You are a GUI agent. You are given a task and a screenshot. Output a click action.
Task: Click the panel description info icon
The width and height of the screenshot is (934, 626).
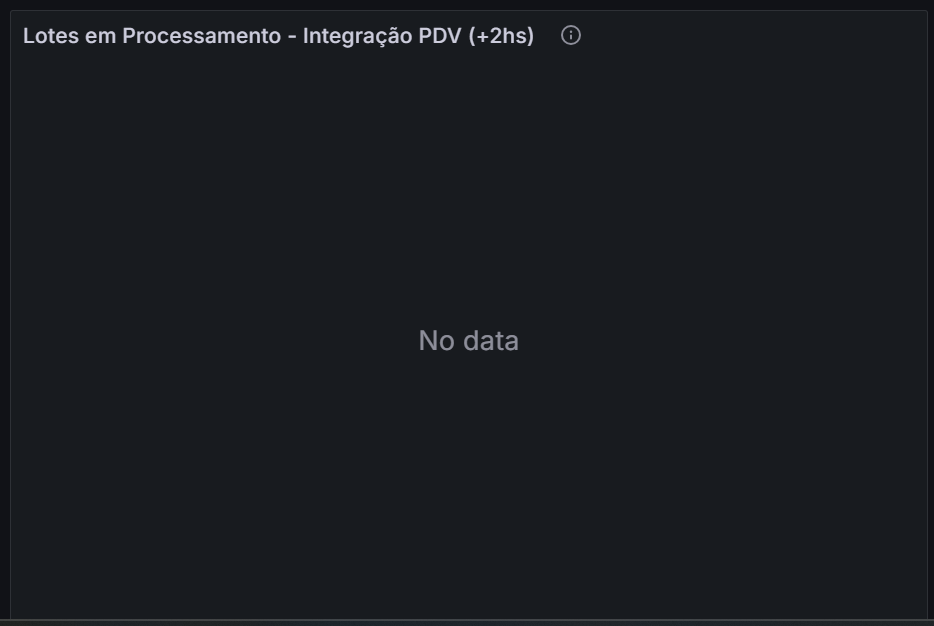(x=571, y=36)
